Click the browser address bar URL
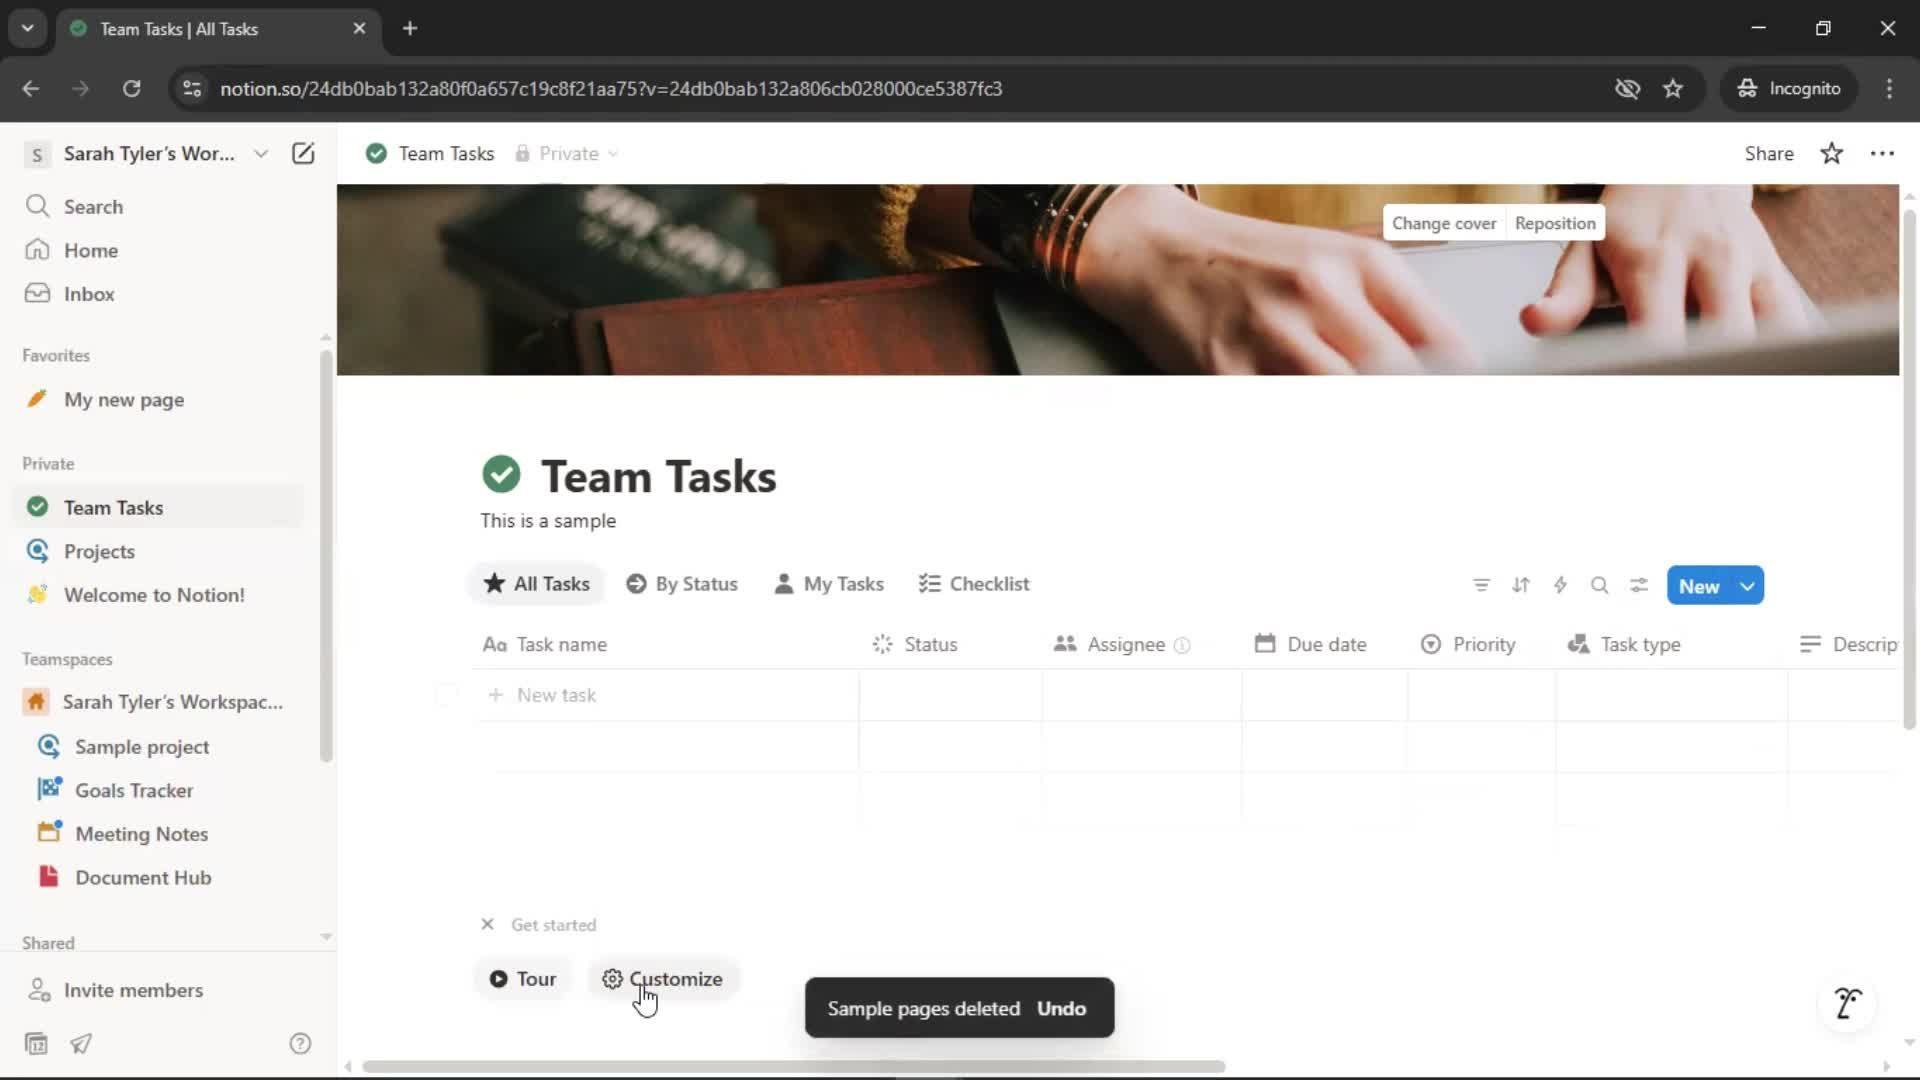The width and height of the screenshot is (1920, 1080). 611,88
